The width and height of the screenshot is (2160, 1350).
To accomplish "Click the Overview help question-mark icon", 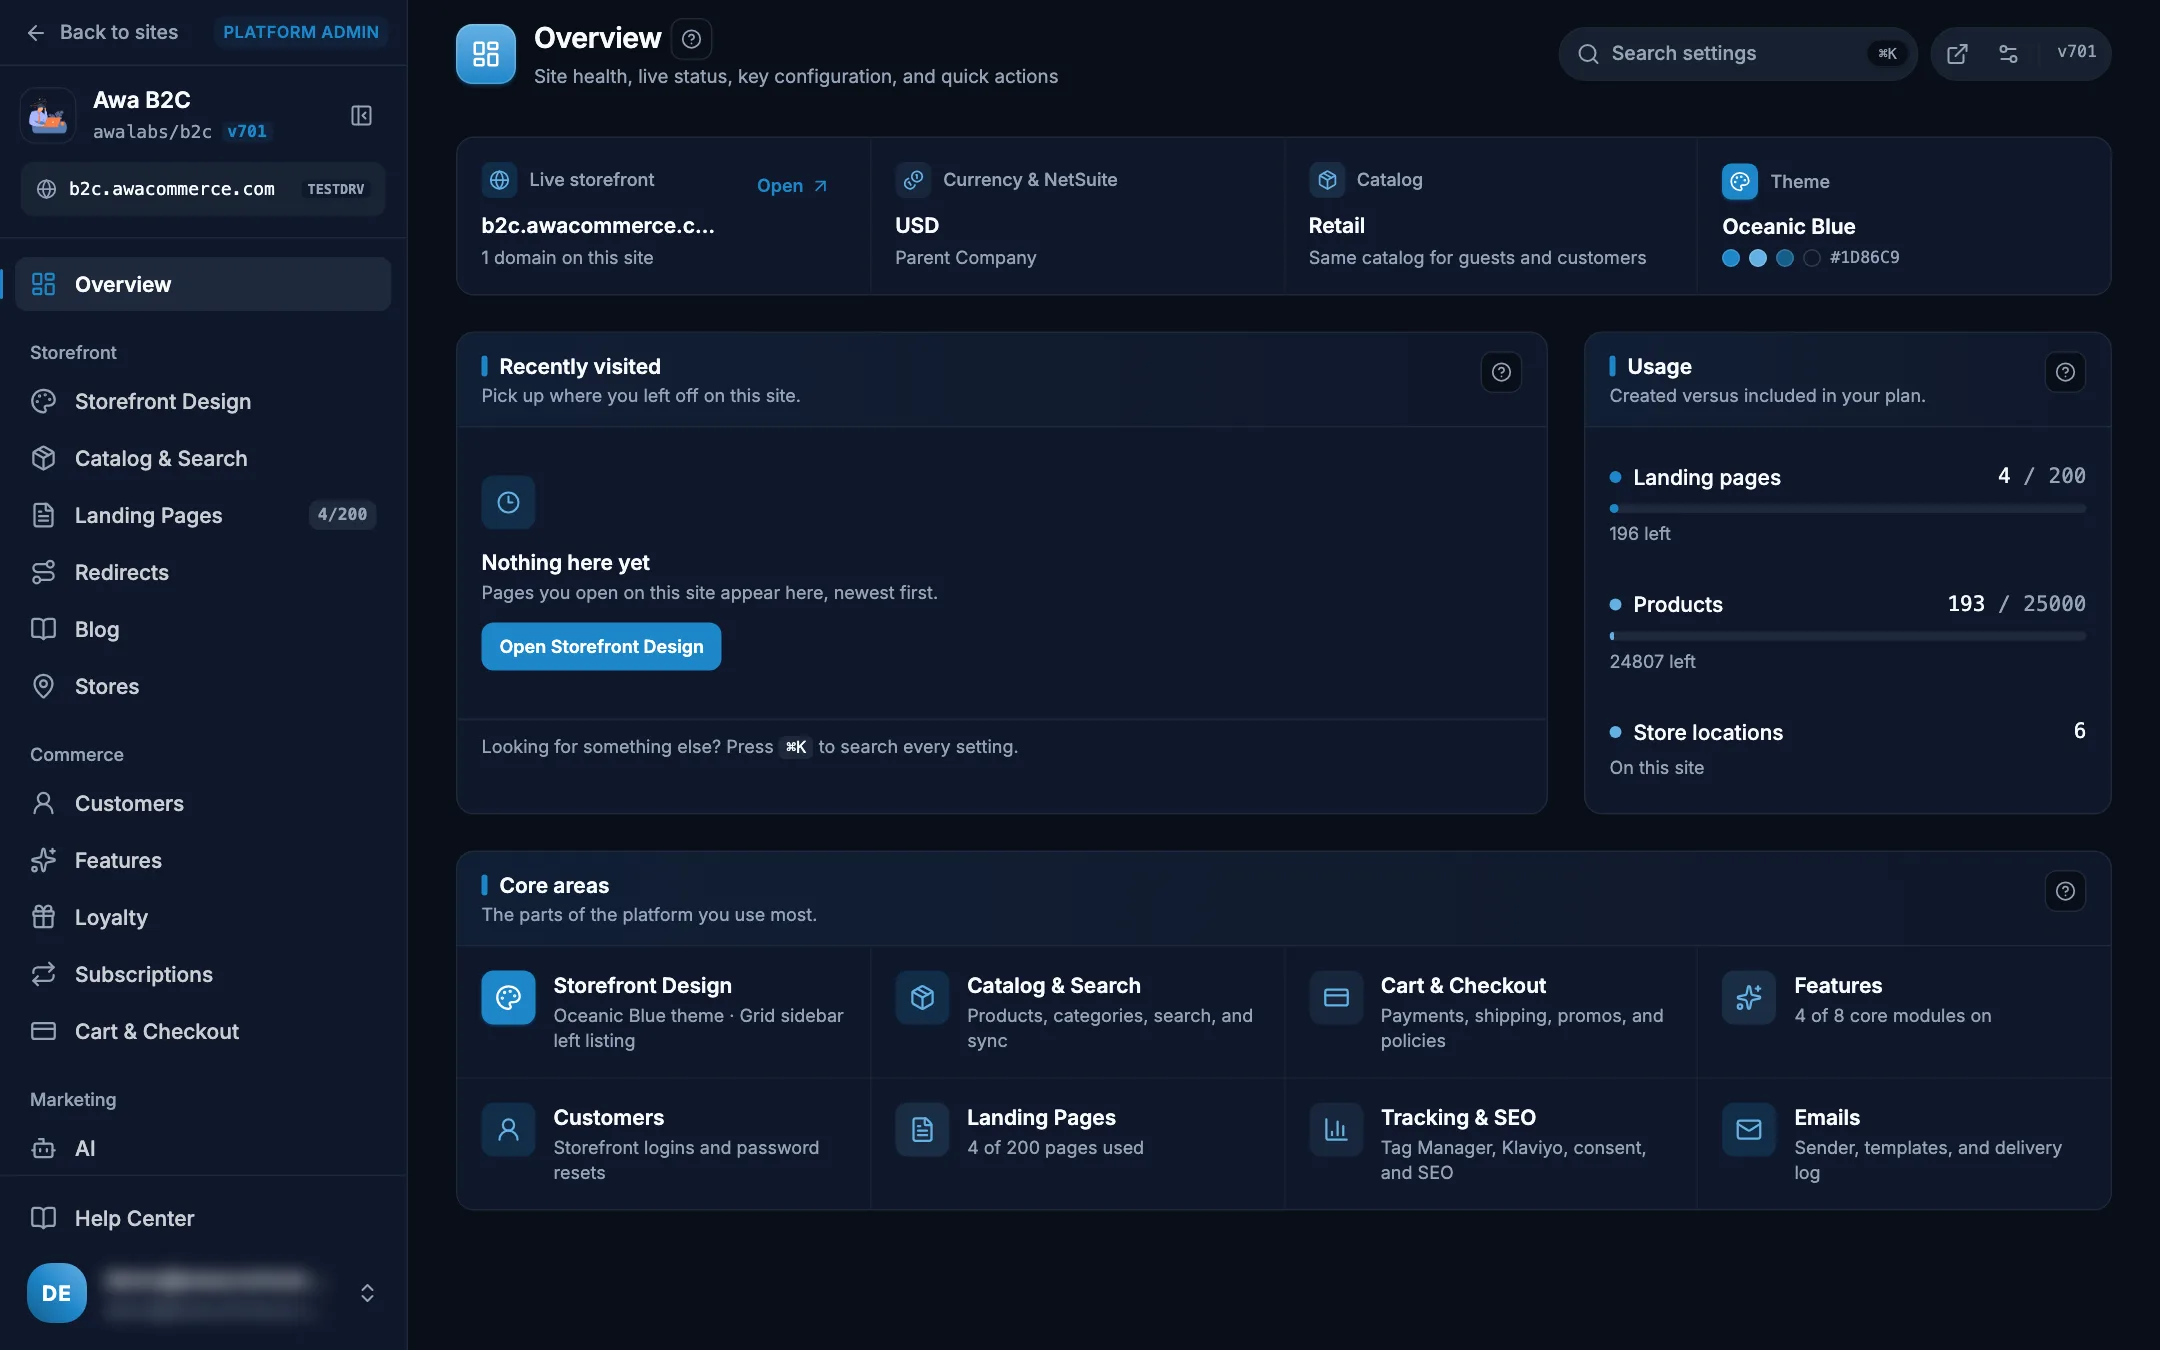I will [691, 39].
